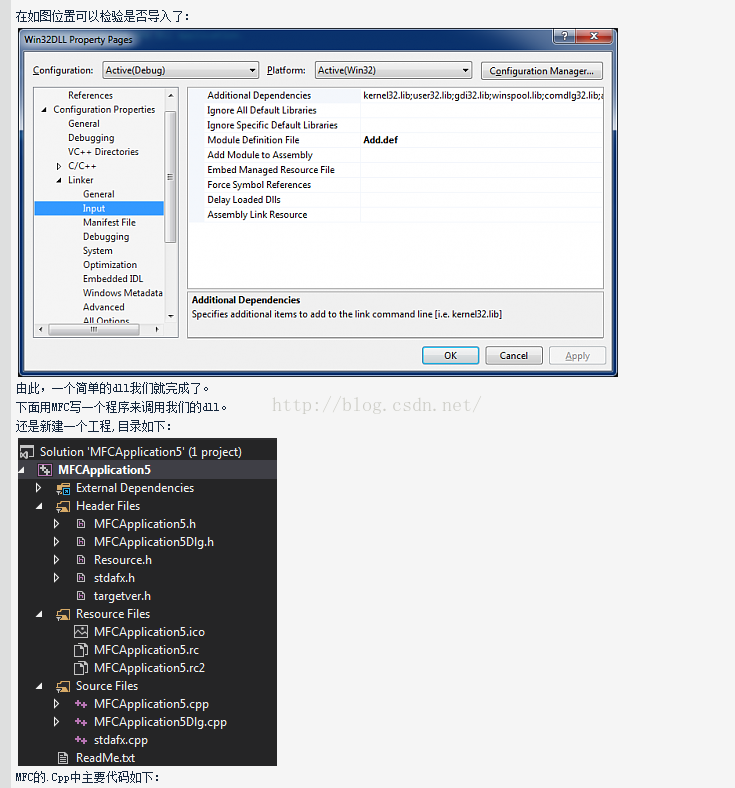This screenshot has height=788, width=735.
Task: Open the Platform dropdown showing Active(Win32)
Action: click(393, 70)
